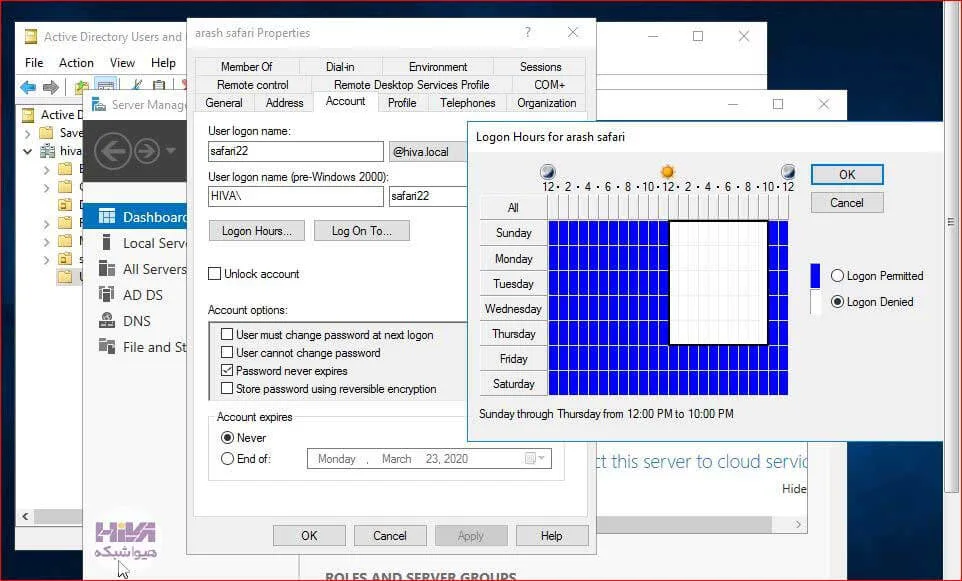Image resolution: width=962 pixels, height=581 pixels.
Task: Click the help question mark in Properties dialog
Action: [x=528, y=33]
